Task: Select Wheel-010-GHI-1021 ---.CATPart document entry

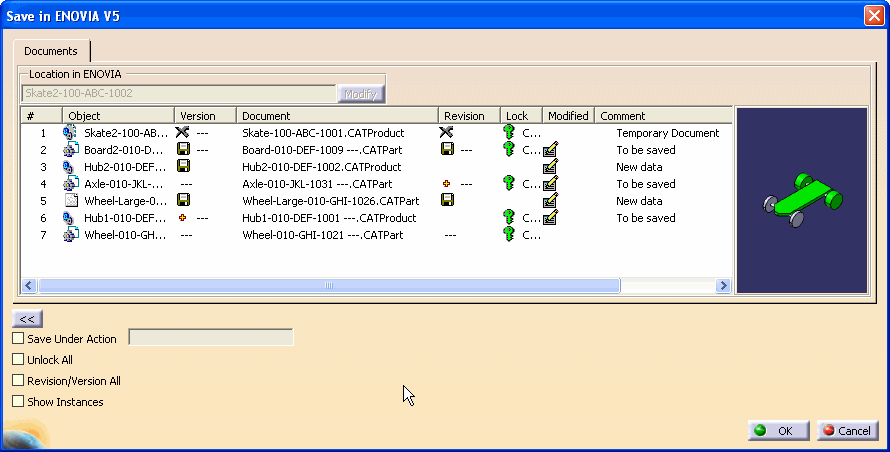Action: tap(322, 235)
